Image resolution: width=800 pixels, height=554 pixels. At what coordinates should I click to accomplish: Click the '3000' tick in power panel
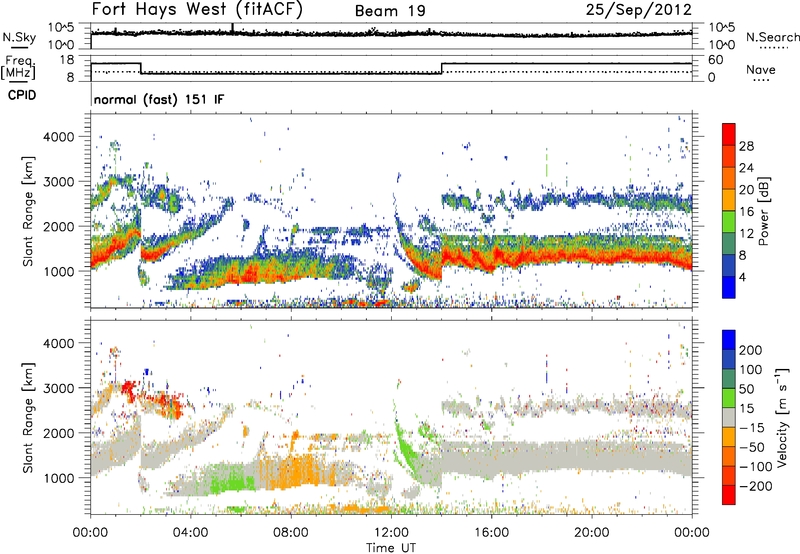tap(59, 182)
